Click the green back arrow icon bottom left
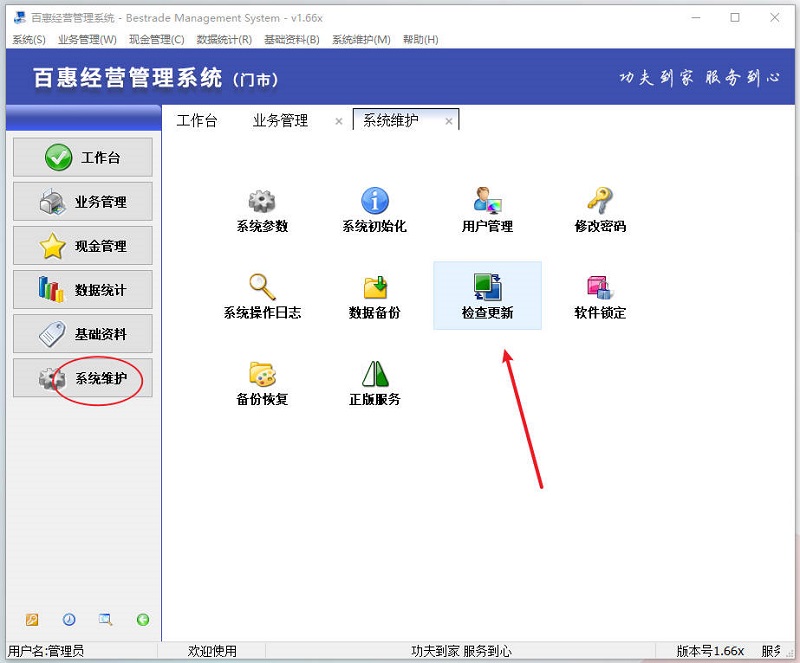 point(144,620)
